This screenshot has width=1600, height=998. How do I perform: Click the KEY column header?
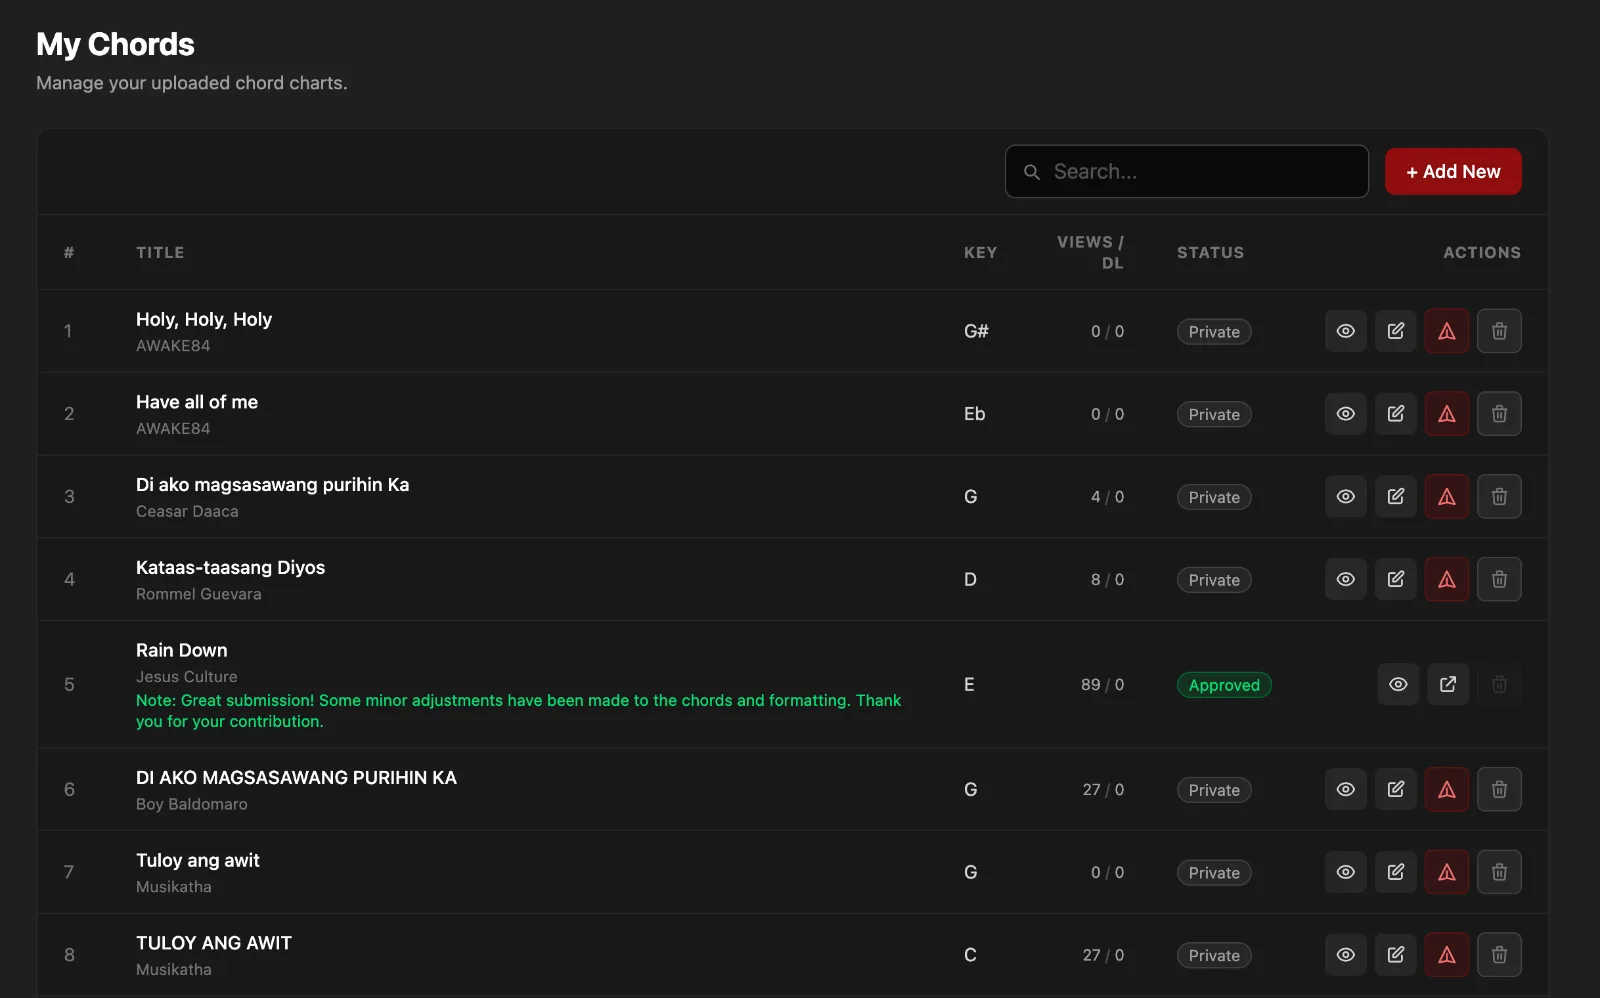tap(980, 253)
